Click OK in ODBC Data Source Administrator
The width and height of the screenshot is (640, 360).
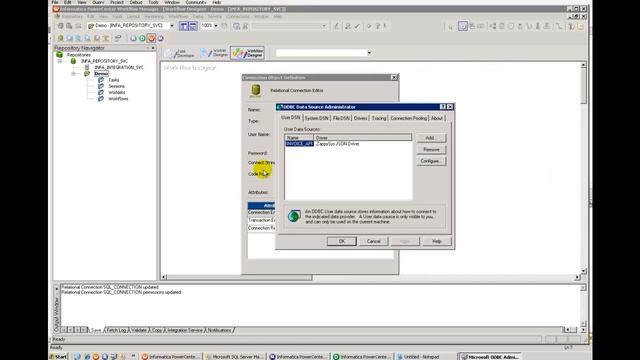coord(342,241)
